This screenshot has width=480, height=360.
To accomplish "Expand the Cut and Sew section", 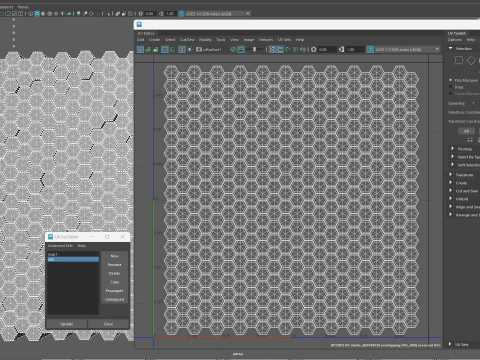I will coord(450,191).
